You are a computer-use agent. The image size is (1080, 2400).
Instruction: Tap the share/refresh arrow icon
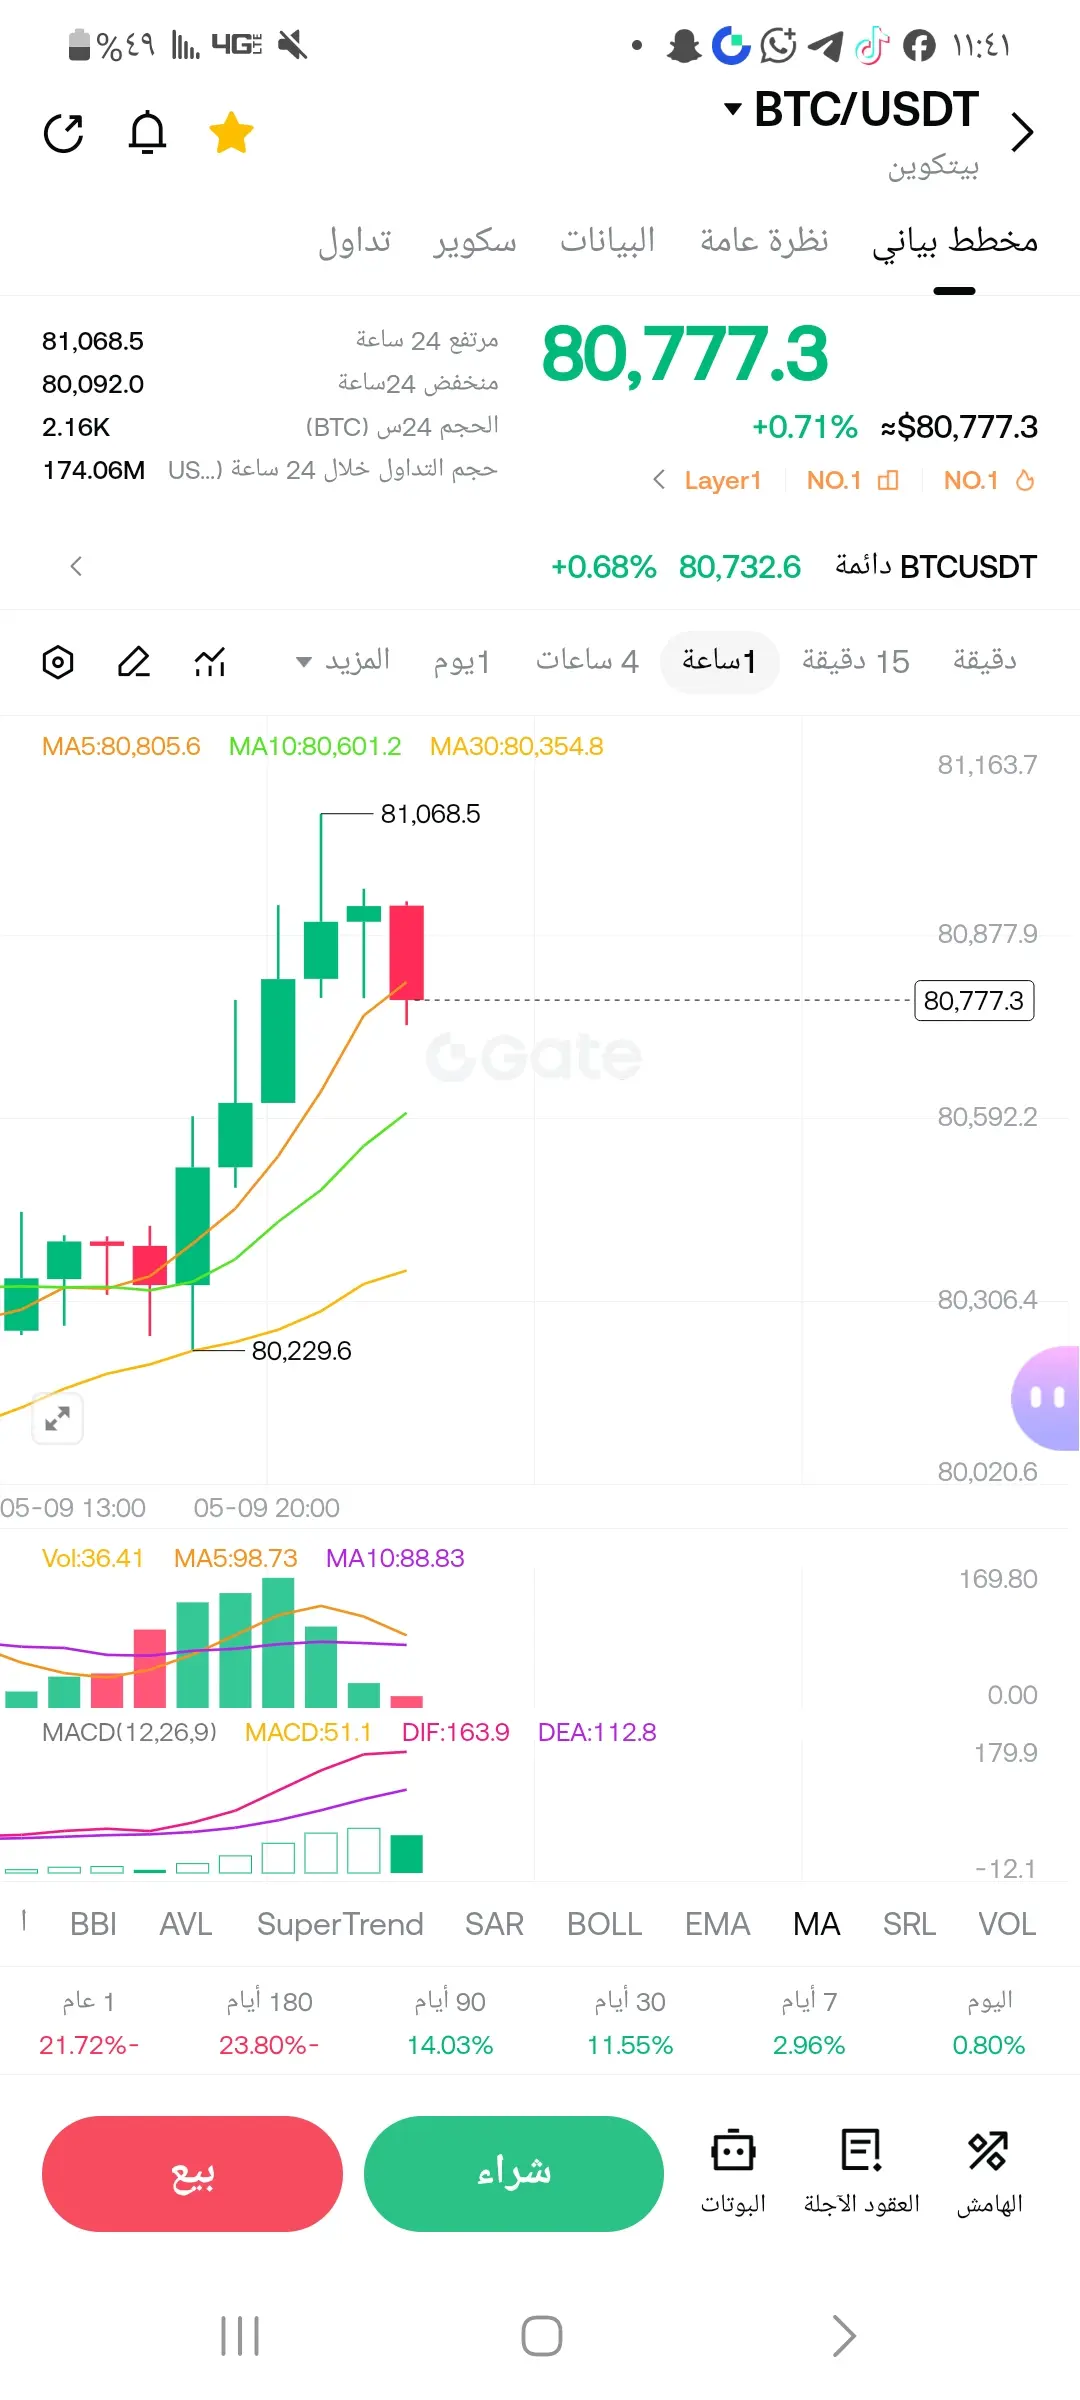click(x=64, y=133)
